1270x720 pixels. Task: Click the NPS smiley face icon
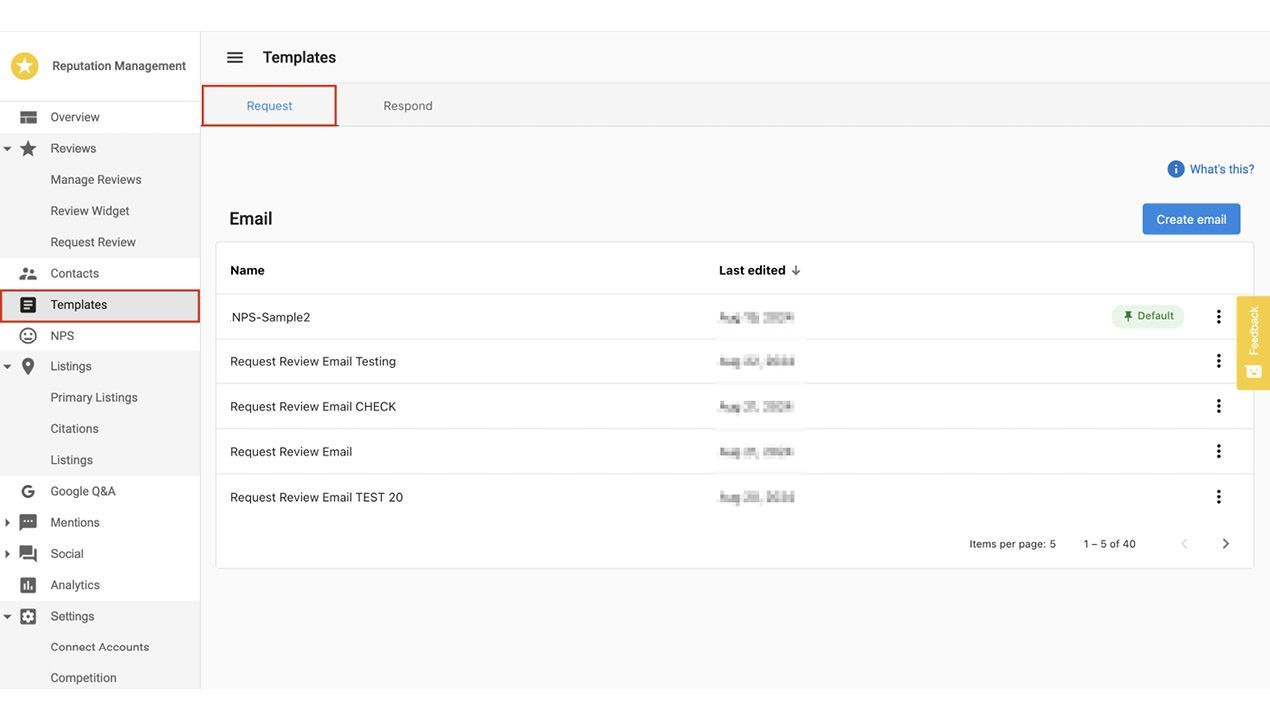tap(28, 336)
